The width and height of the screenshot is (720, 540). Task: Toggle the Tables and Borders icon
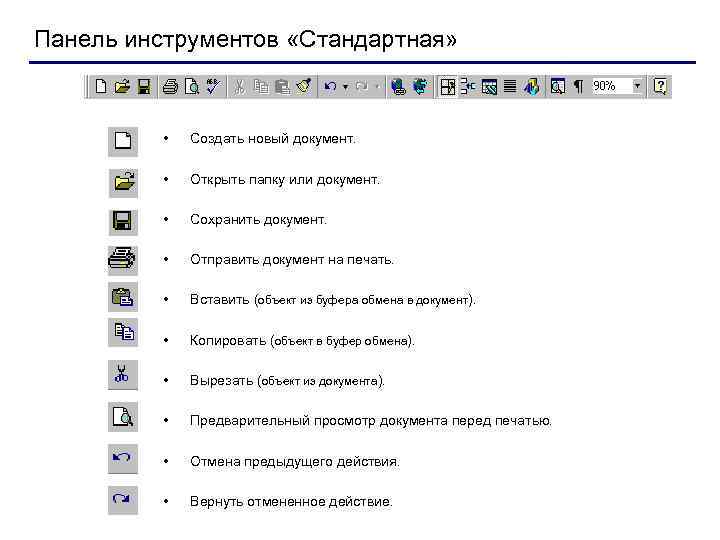coord(447,86)
